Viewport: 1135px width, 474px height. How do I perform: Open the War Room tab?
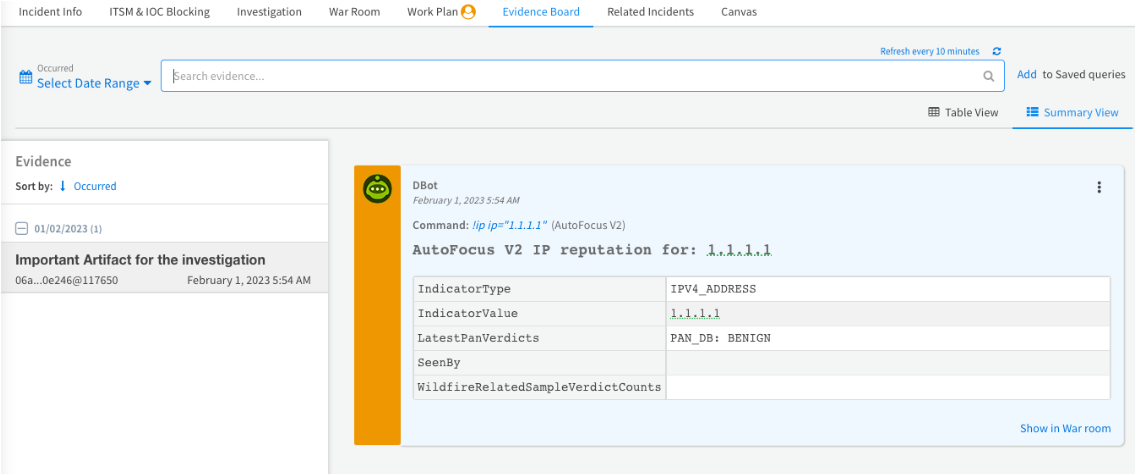pos(354,12)
